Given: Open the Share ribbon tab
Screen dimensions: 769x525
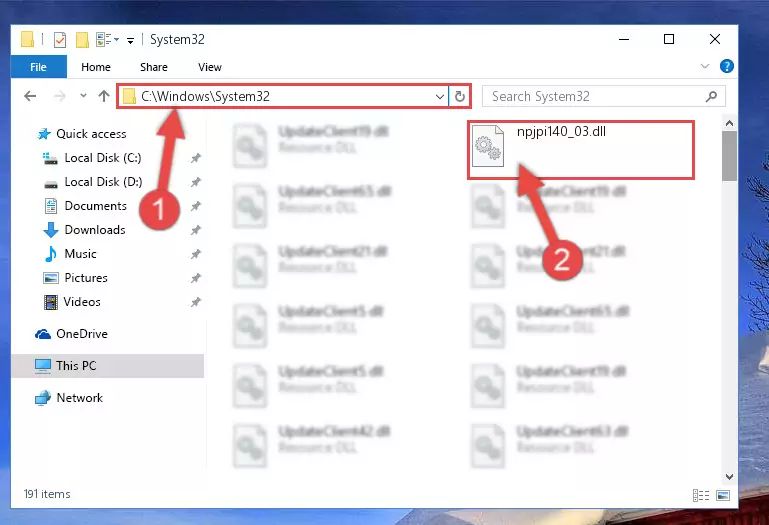Looking at the screenshot, I should pos(154,67).
